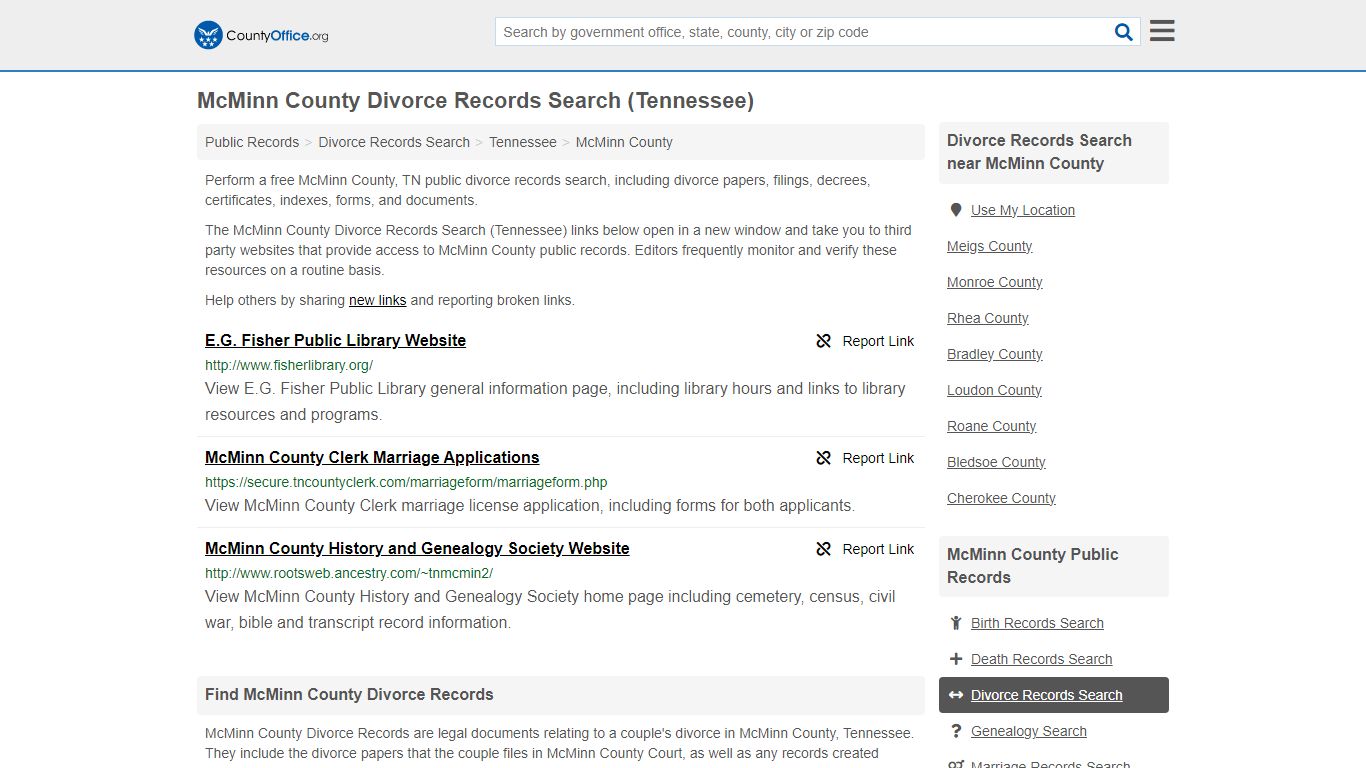Image resolution: width=1366 pixels, height=768 pixels.
Task: Select Use My Location
Action: coord(1023,210)
